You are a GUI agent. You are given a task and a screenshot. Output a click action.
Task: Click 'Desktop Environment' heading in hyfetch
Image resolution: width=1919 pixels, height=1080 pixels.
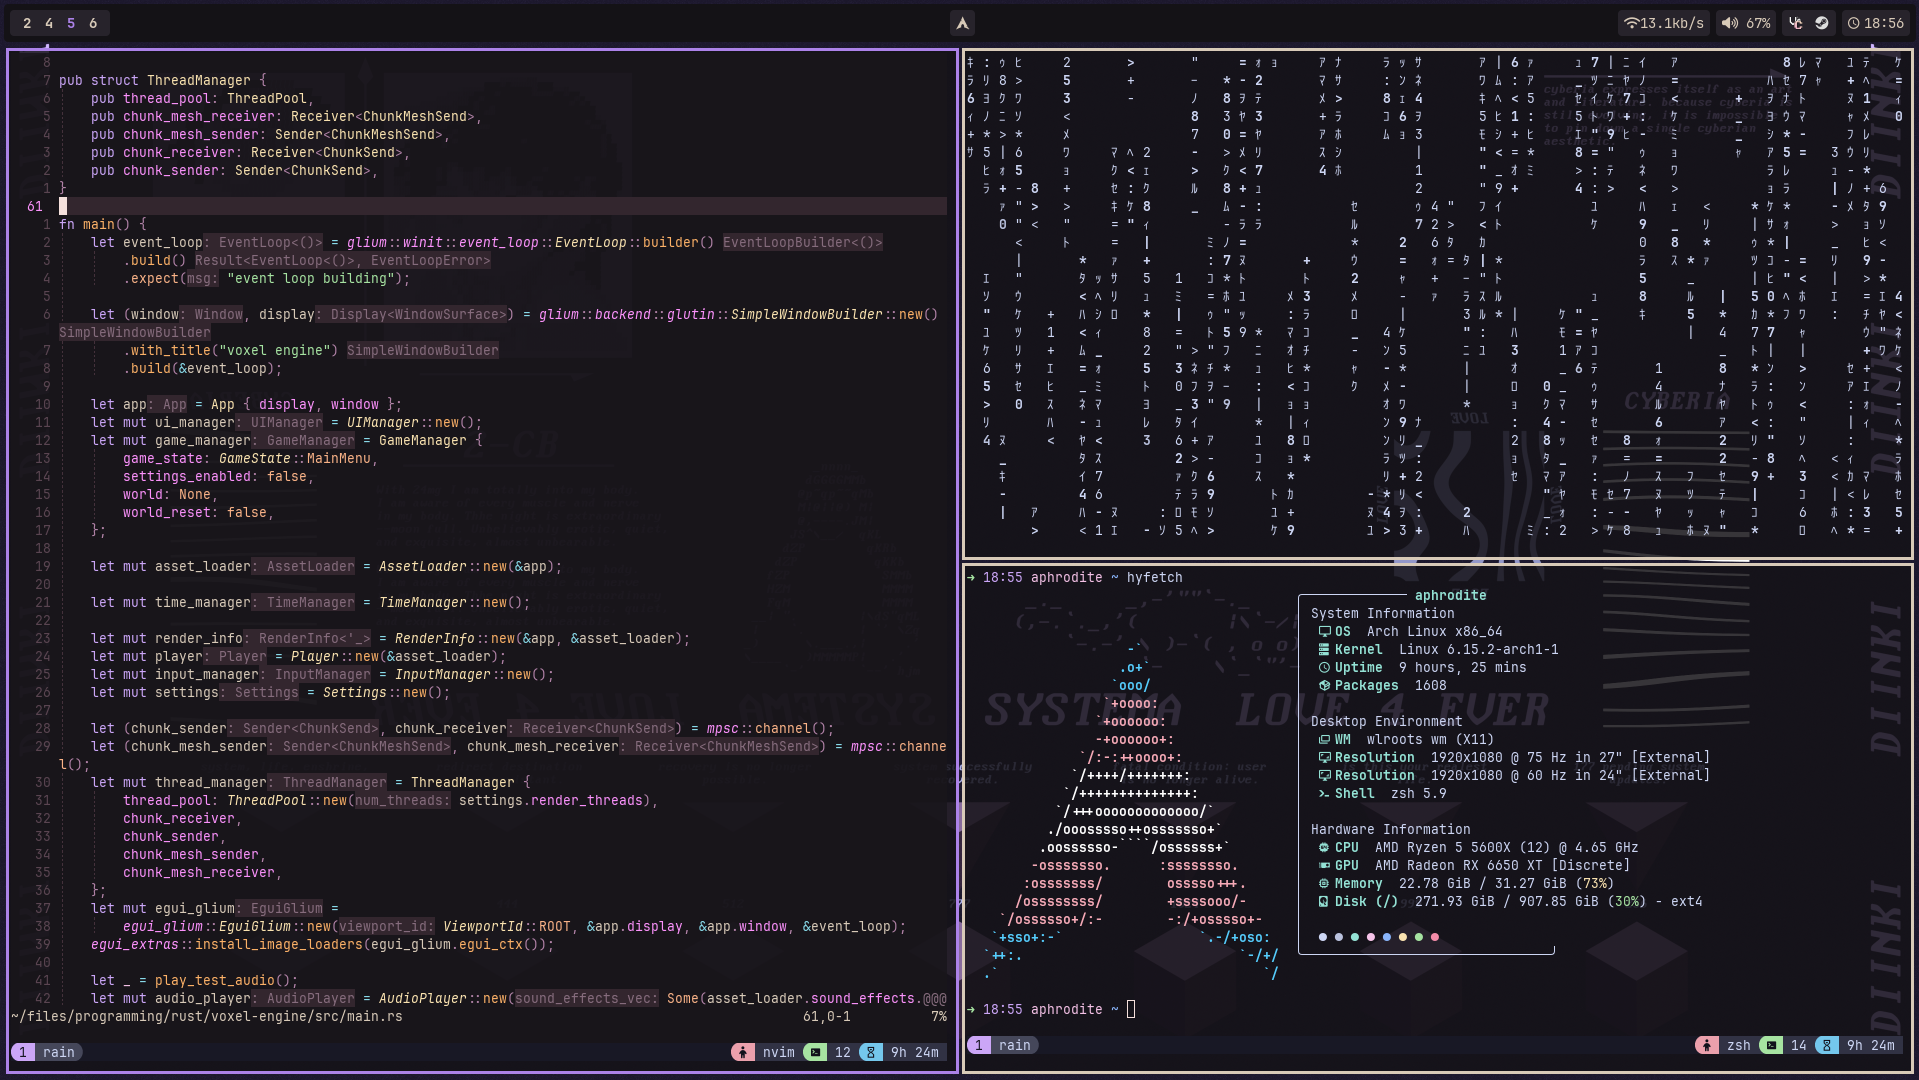click(x=1386, y=722)
